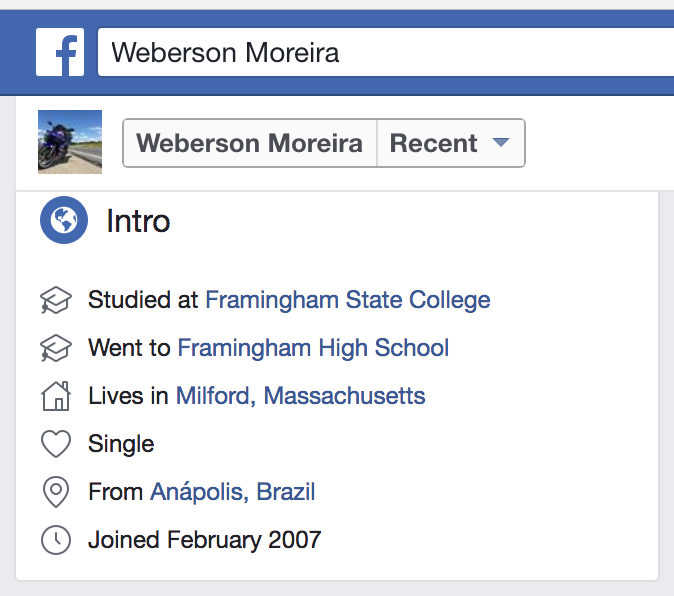Click the search field containing Weberson Moreira

tap(385, 52)
